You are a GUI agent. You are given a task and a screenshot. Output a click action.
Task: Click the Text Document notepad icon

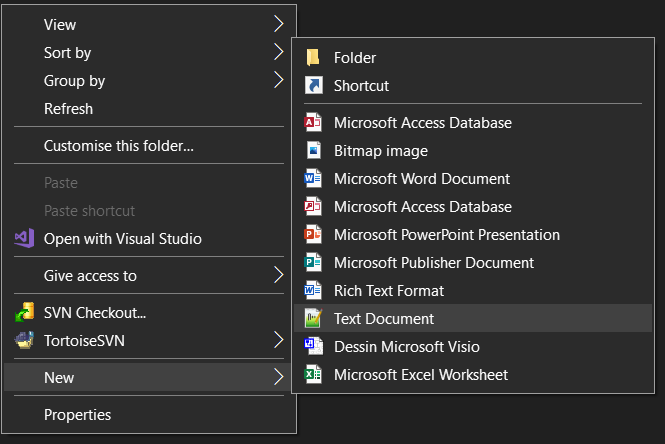(313, 318)
